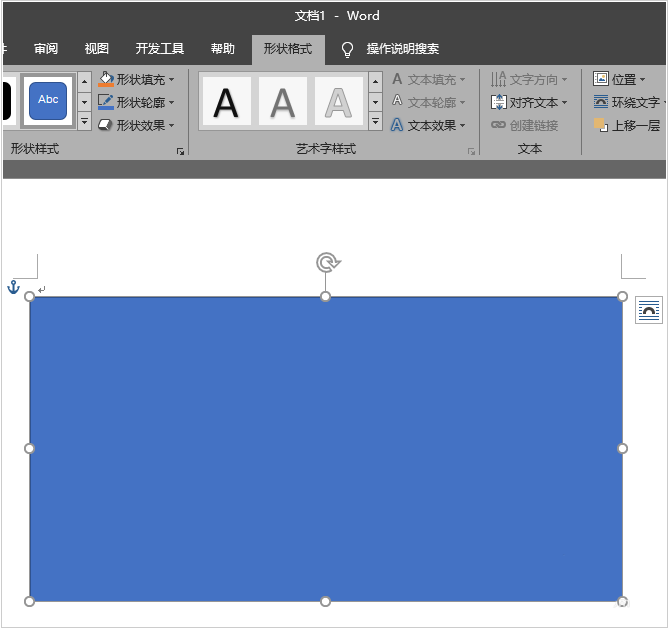The width and height of the screenshot is (668, 628).
Task: Click Create Link (创建链接)
Action: pos(524,126)
